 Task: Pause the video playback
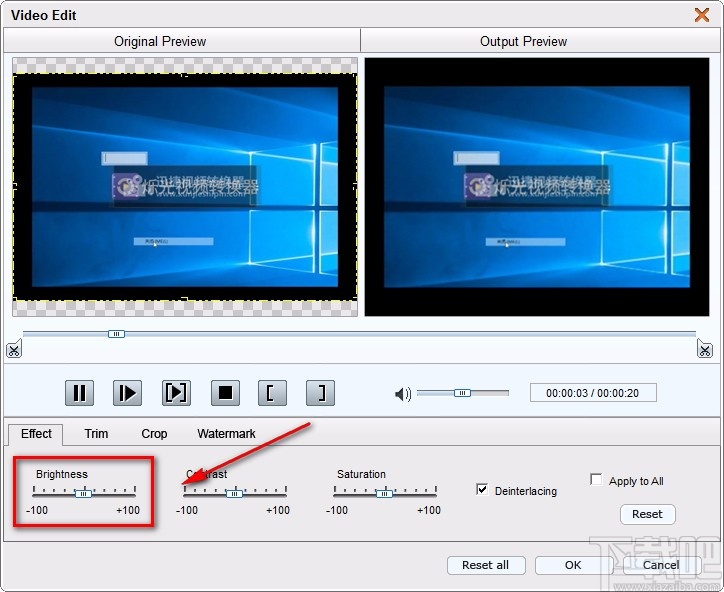(79, 393)
